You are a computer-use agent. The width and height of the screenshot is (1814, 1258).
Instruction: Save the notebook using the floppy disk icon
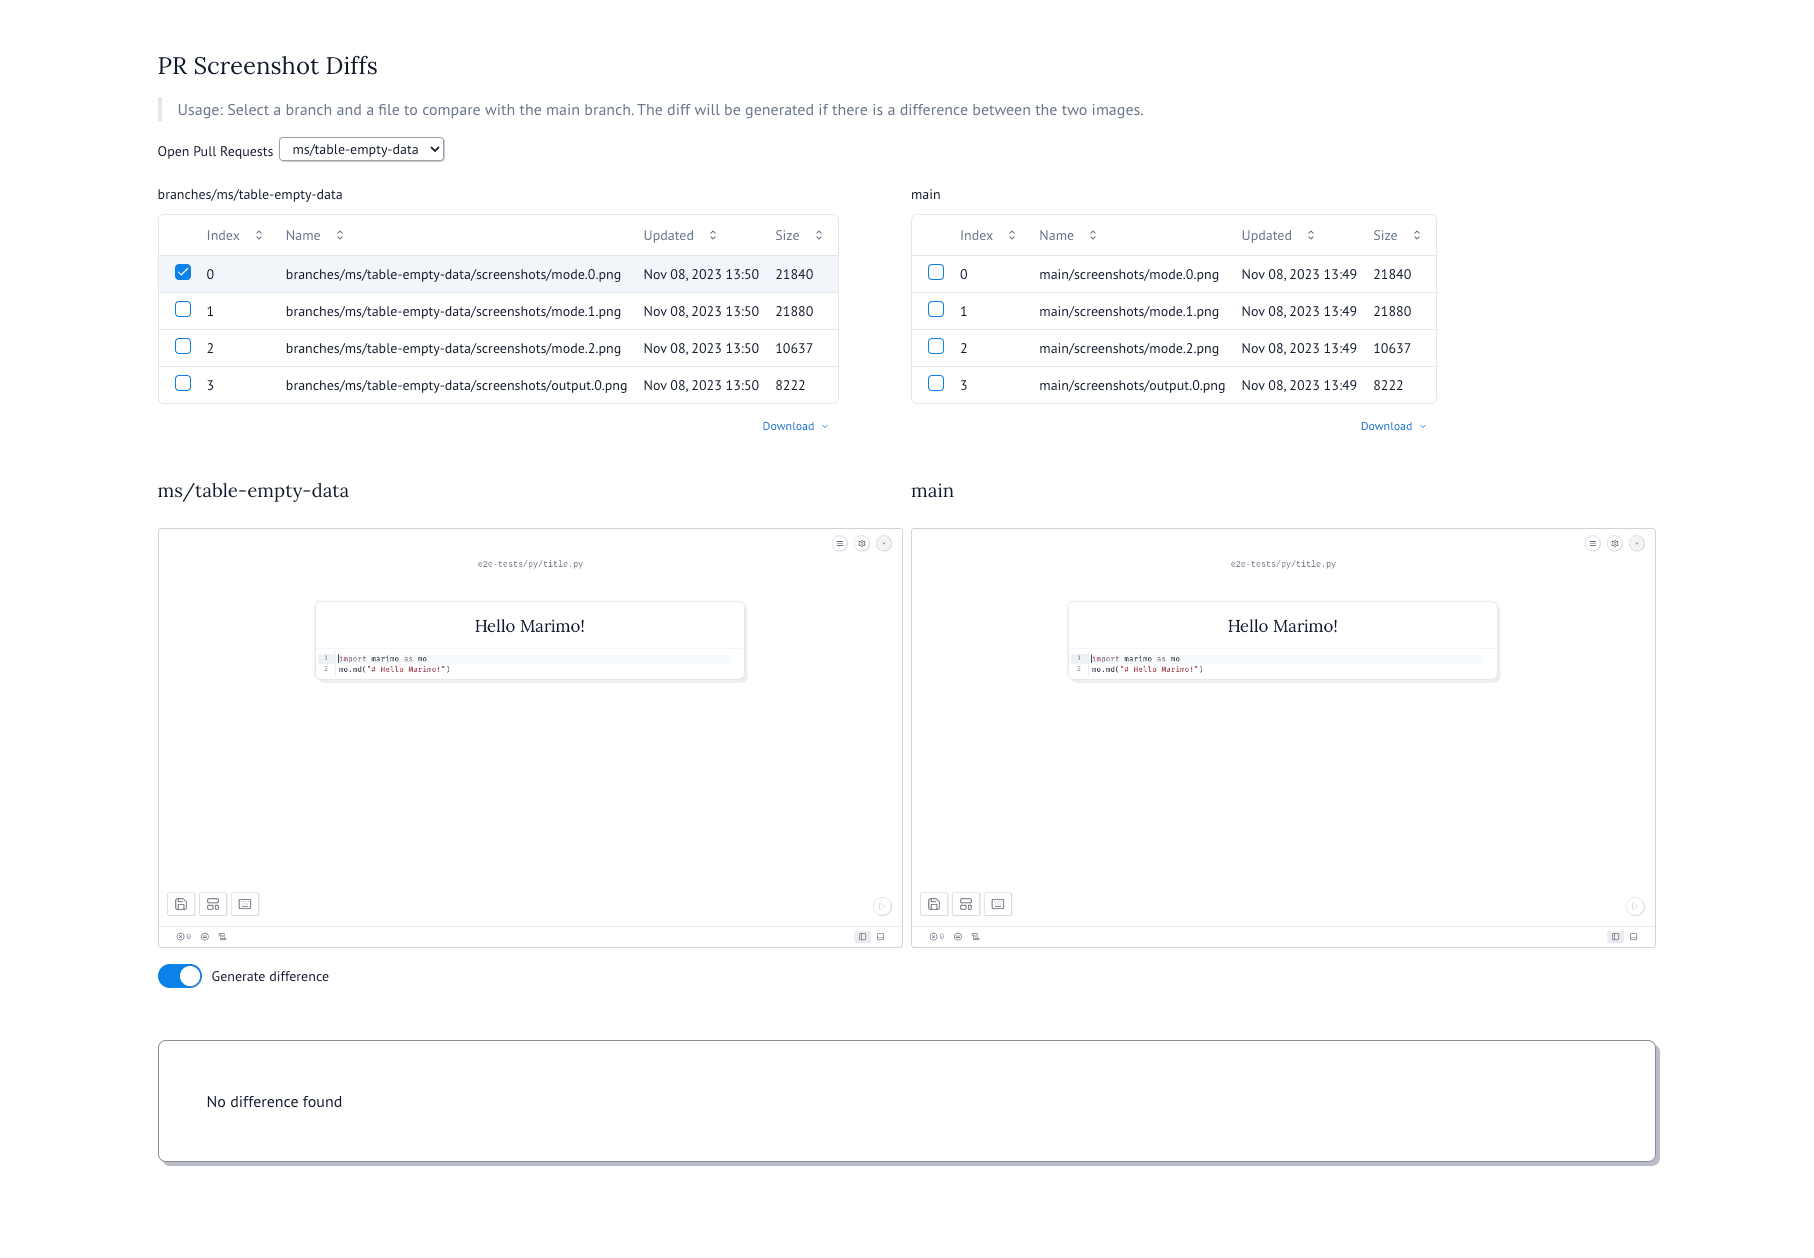pos(181,903)
